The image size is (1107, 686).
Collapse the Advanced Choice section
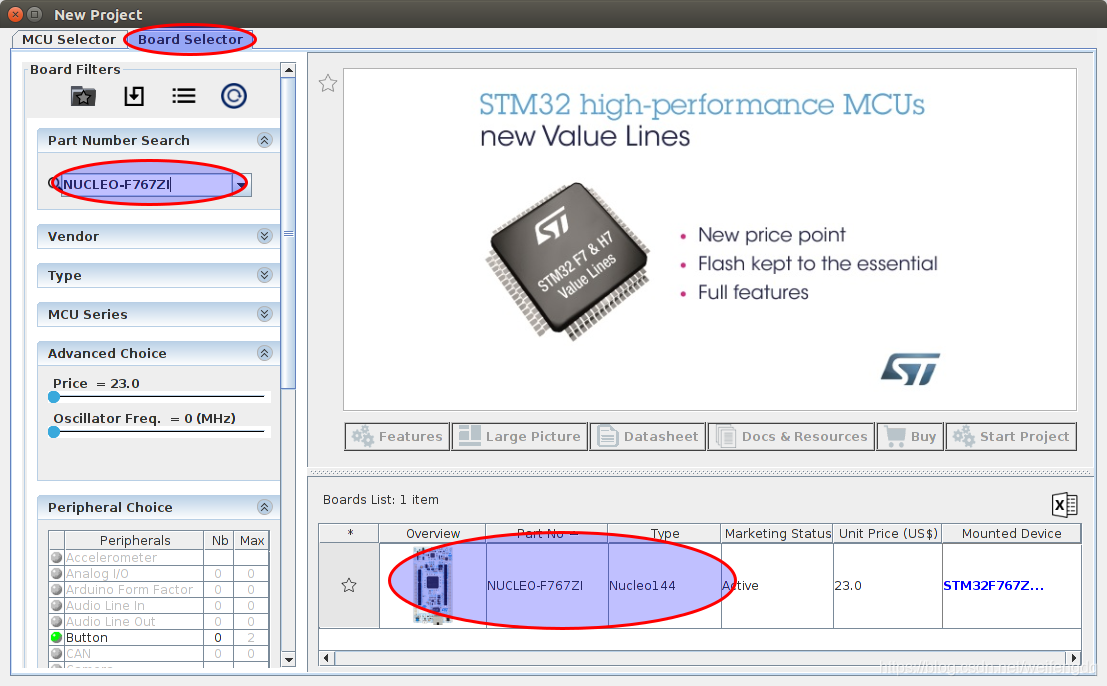[x=265, y=353]
